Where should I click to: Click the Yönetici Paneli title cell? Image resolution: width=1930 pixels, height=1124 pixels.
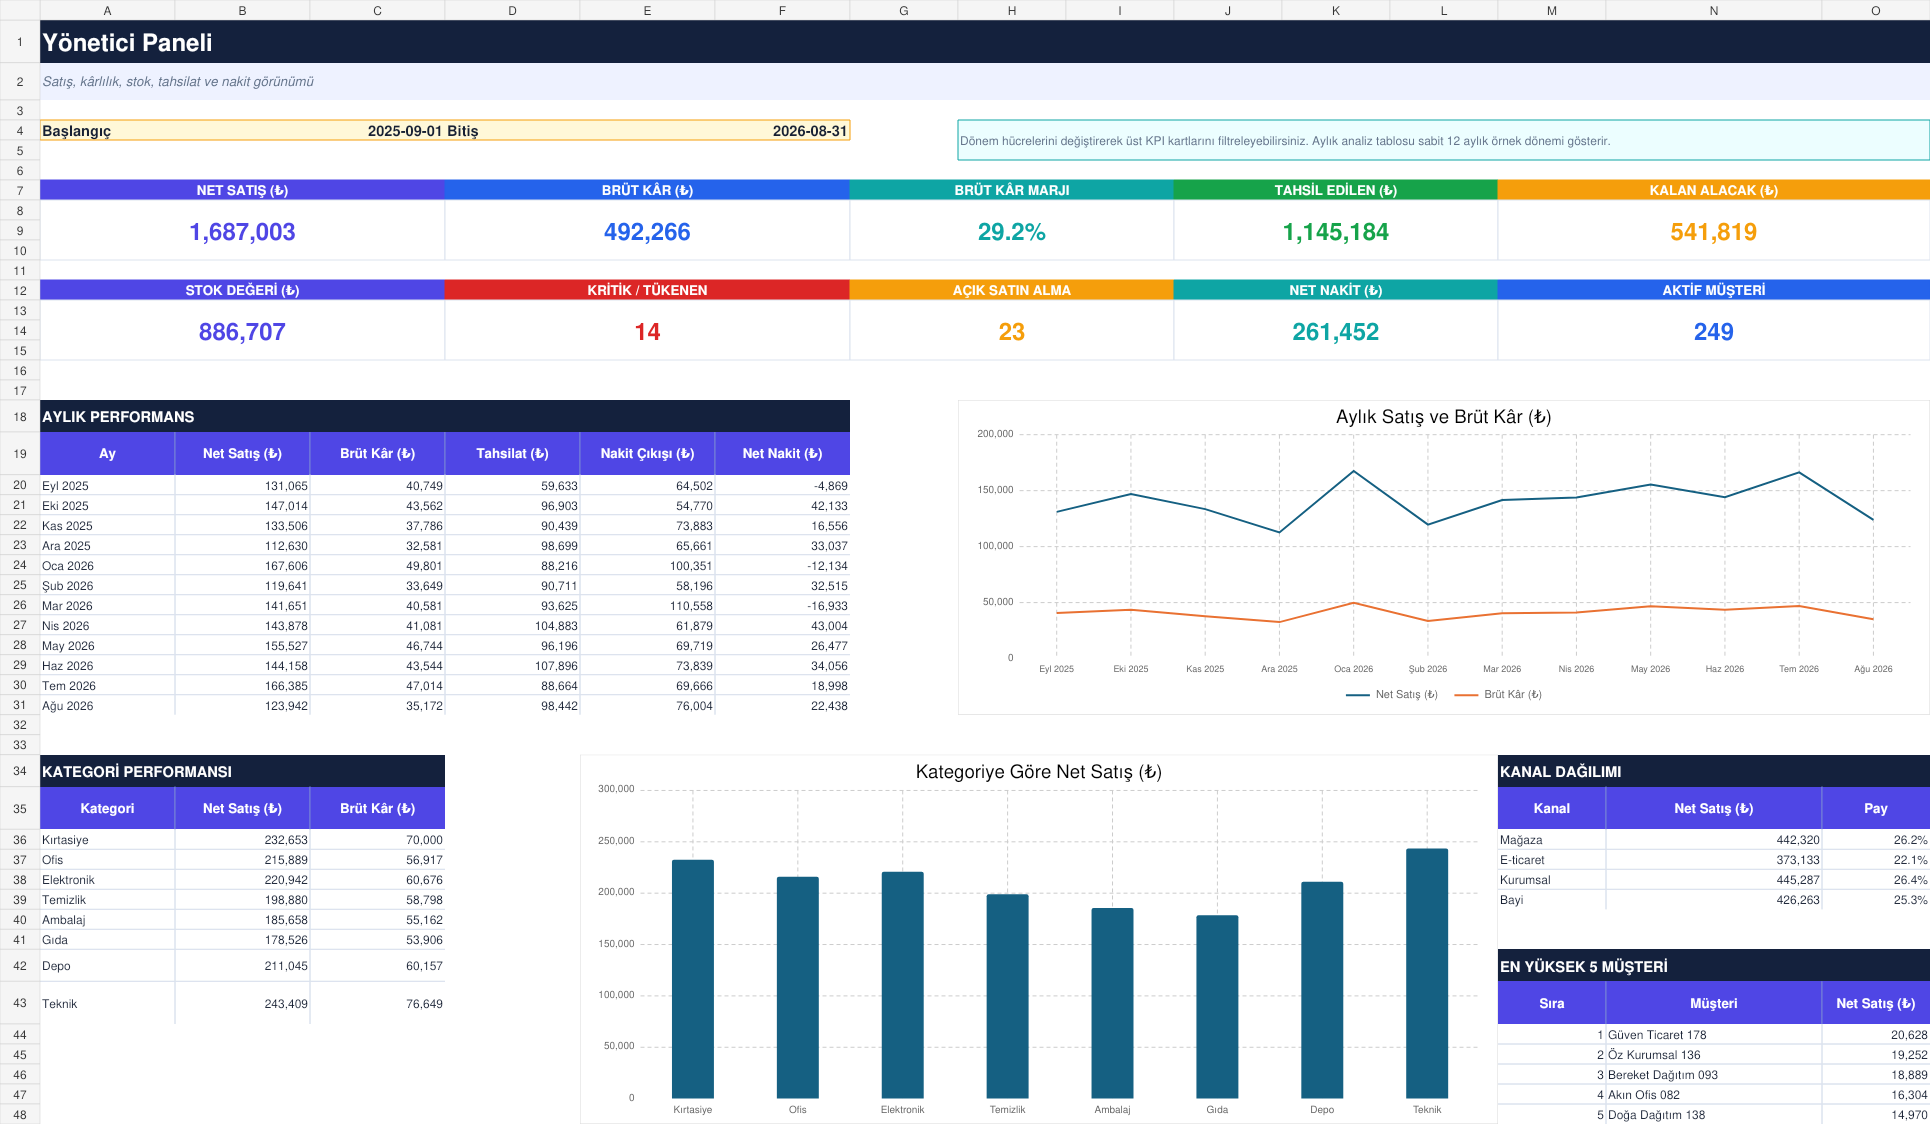point(985,42)
